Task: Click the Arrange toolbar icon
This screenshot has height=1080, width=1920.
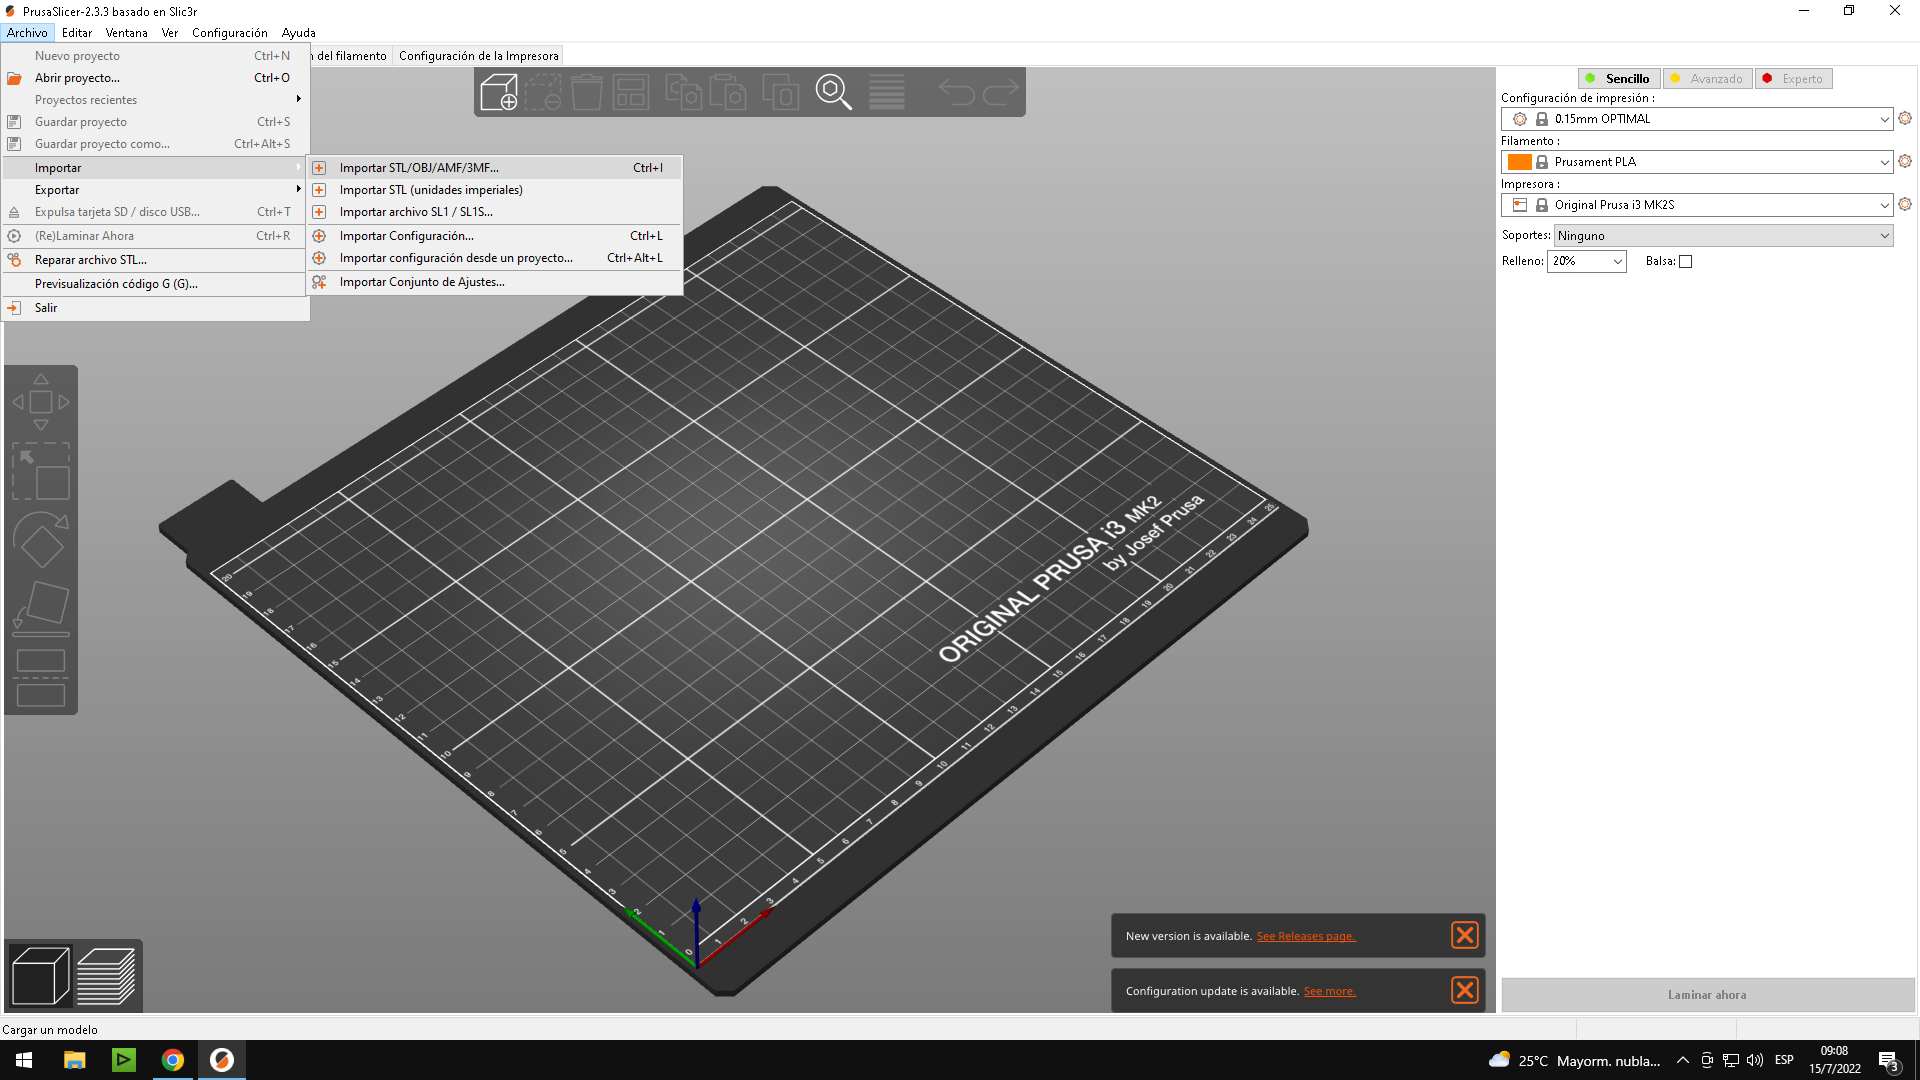Action: pos(631,92)
